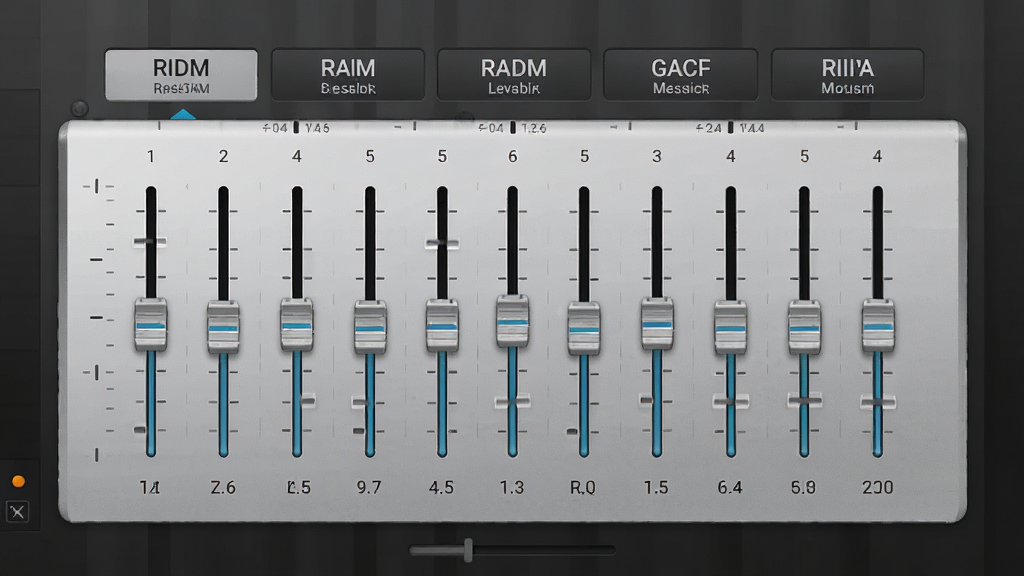Select the RADM Levablk tab

click(514, 75)
